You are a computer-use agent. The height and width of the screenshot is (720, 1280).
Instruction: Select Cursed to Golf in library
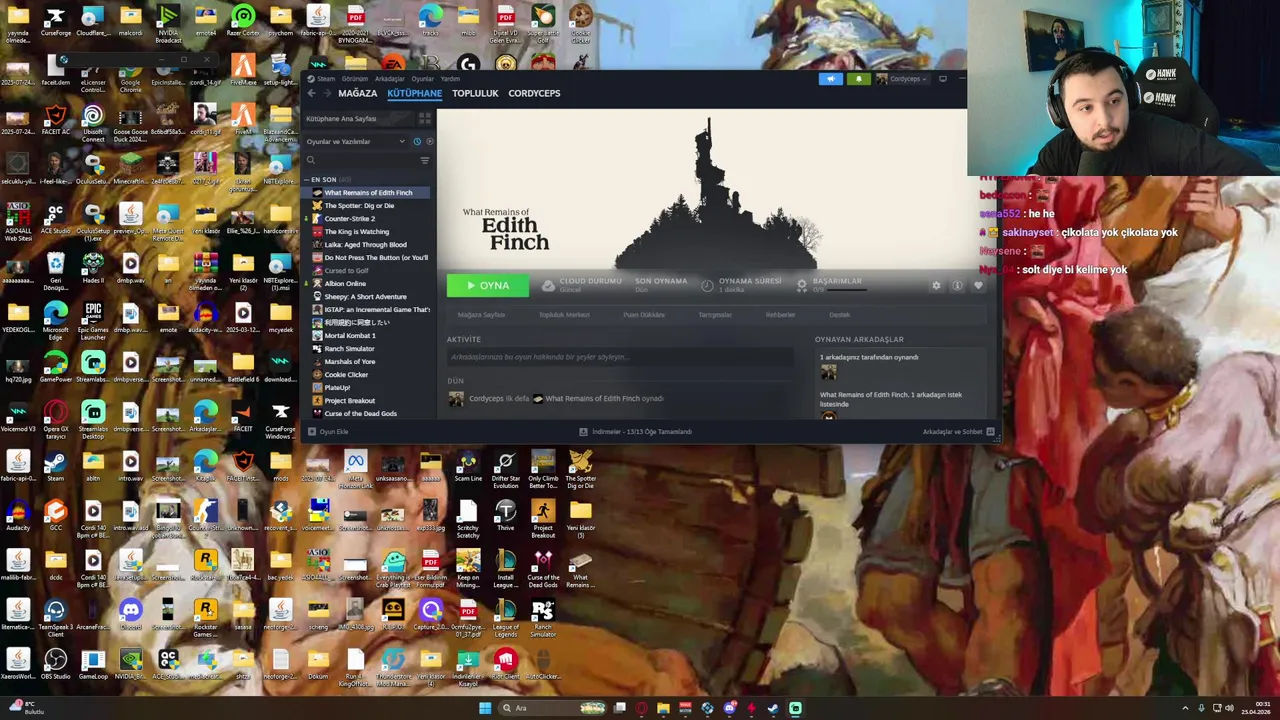pyautogui.click(x=346, y=270)
